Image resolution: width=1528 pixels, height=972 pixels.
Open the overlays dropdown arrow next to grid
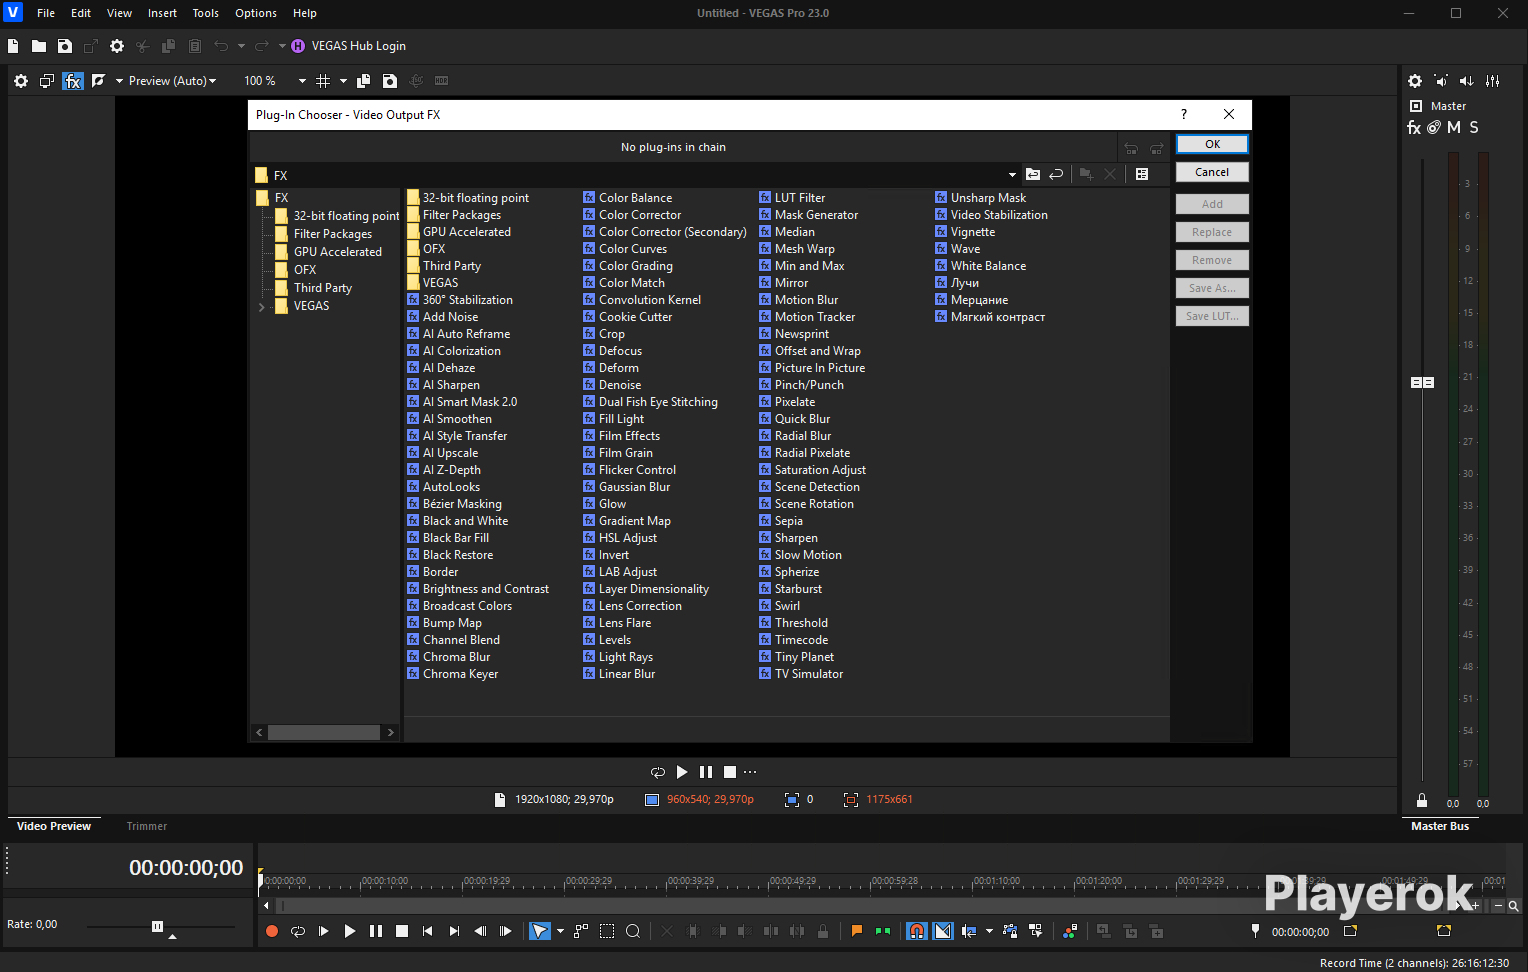coord(343,81)
